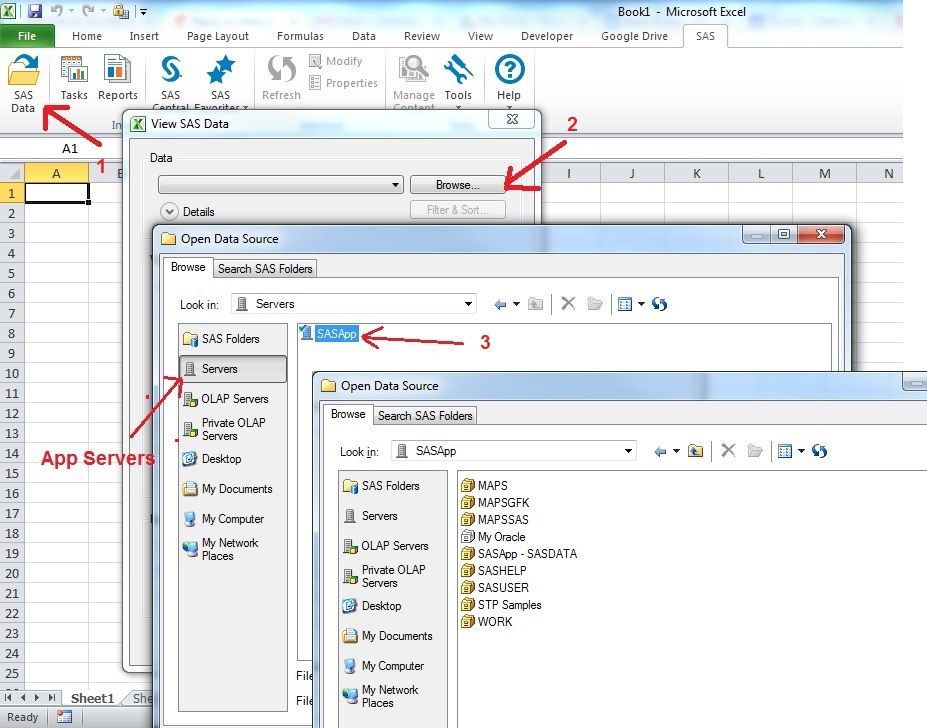Viewport: 927px width, 728px height.
Task: Click the Modify ribbon command
Action: pyautogui.click(x=336, y=61)
